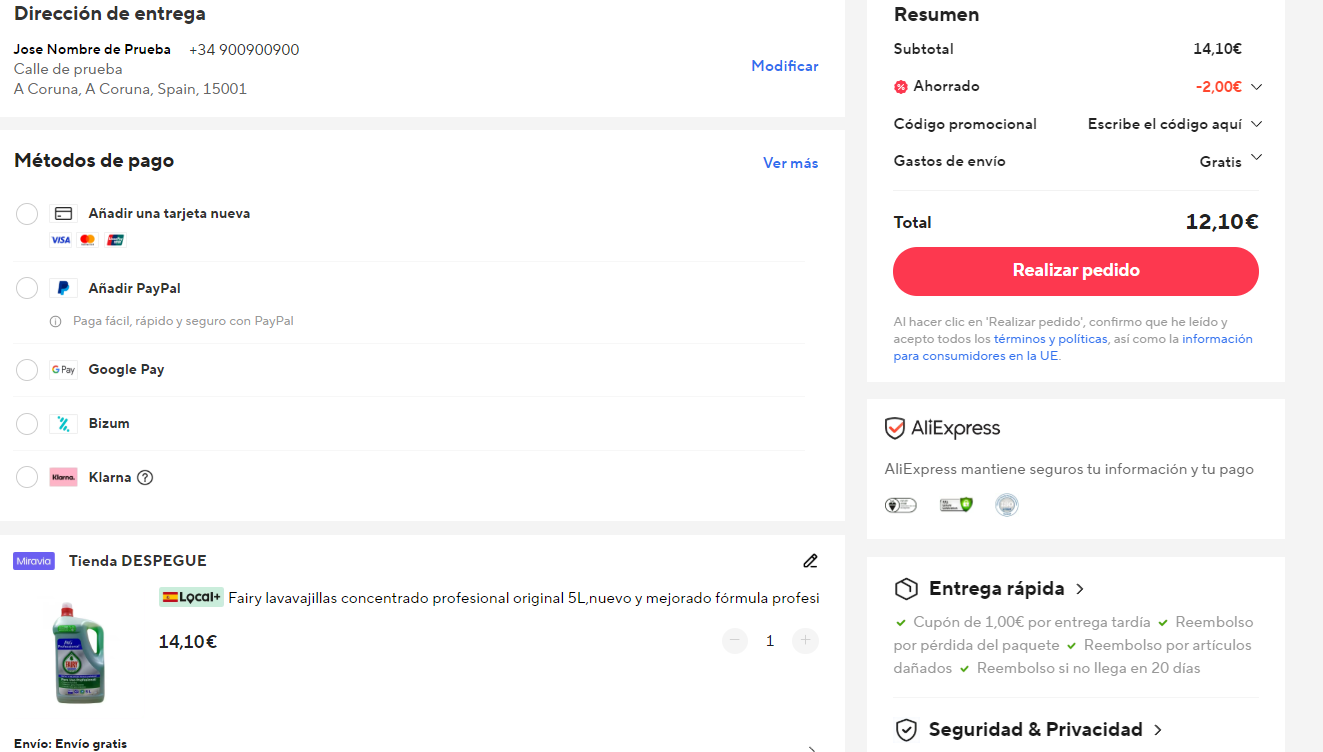Screen dimensions: 1323x752
Task: Click the red Ahorrado discount icon
Action: click(x=900, y=87)
